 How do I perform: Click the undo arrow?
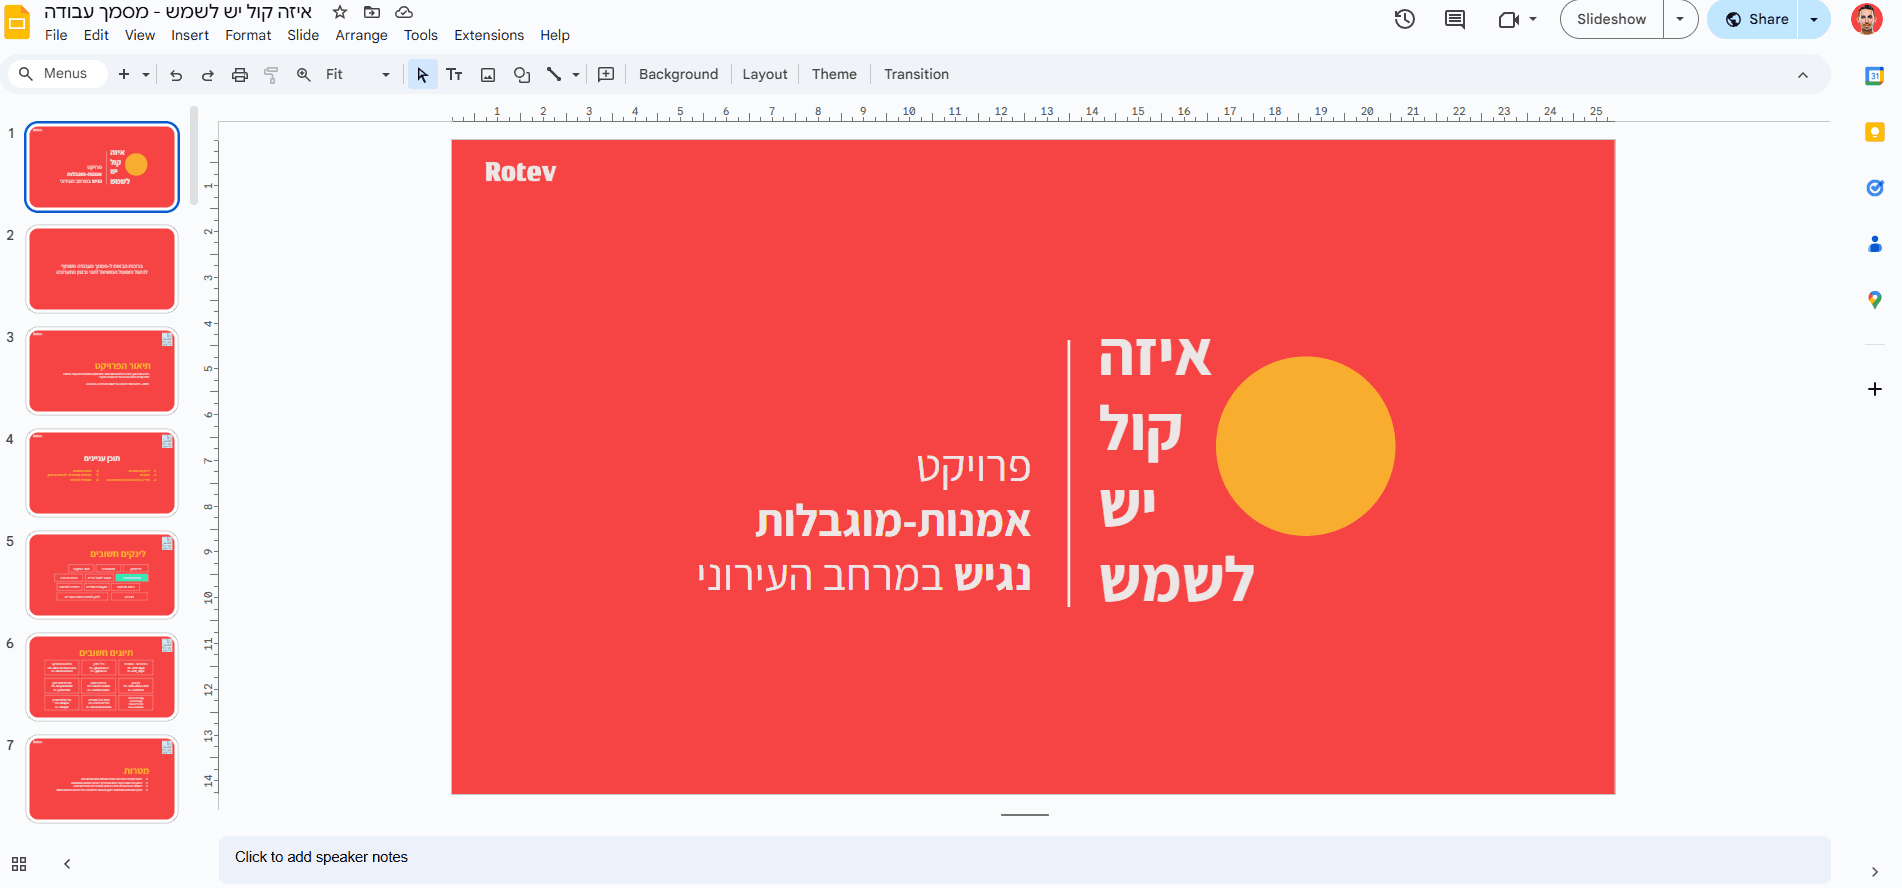coord(176,74)
